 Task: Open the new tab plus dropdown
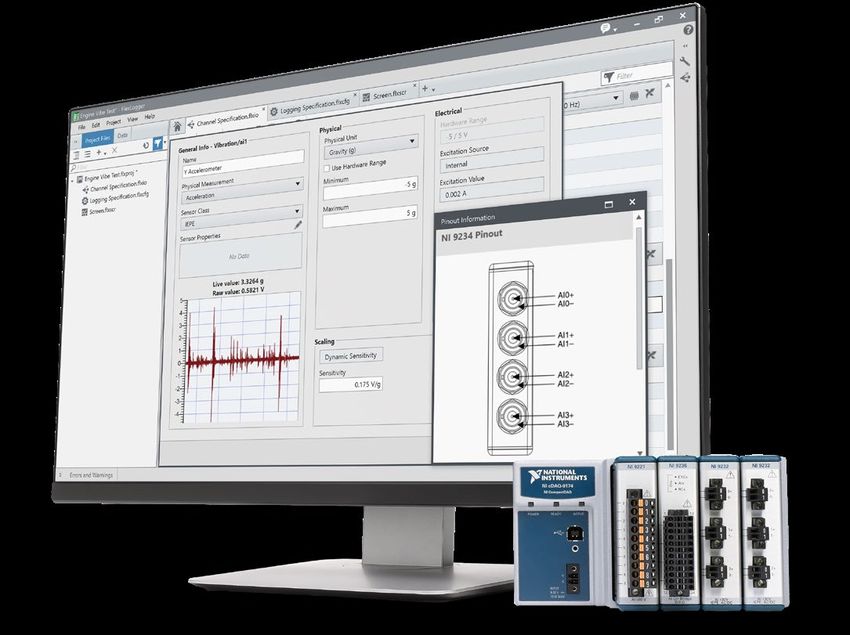(428, 88)
